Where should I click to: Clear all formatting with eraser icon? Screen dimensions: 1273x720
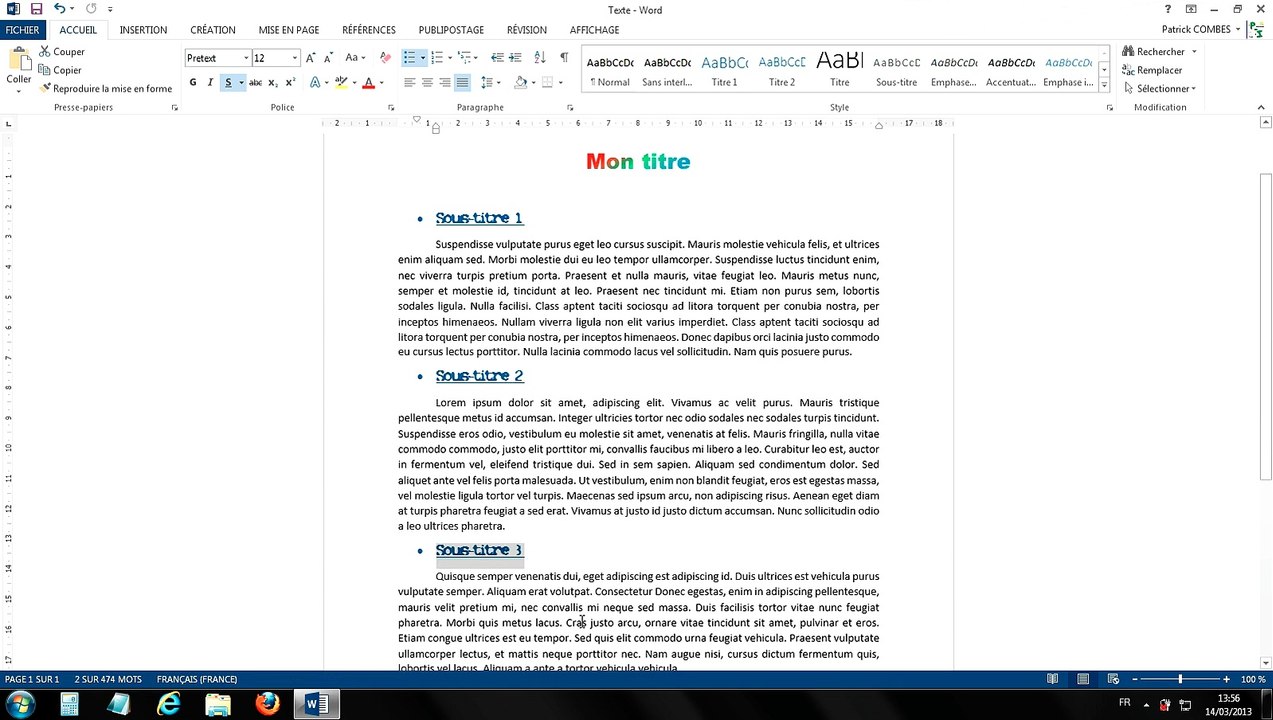[x=386, y=57]
